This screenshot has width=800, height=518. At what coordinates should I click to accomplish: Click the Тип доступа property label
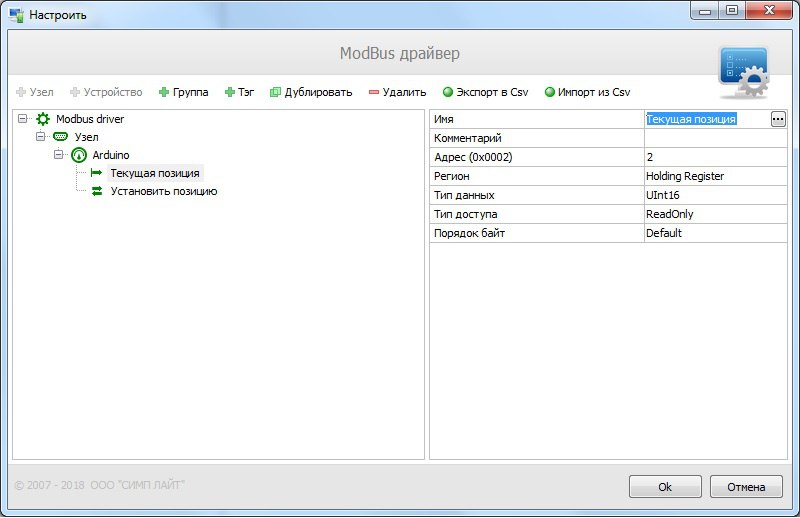465,214
